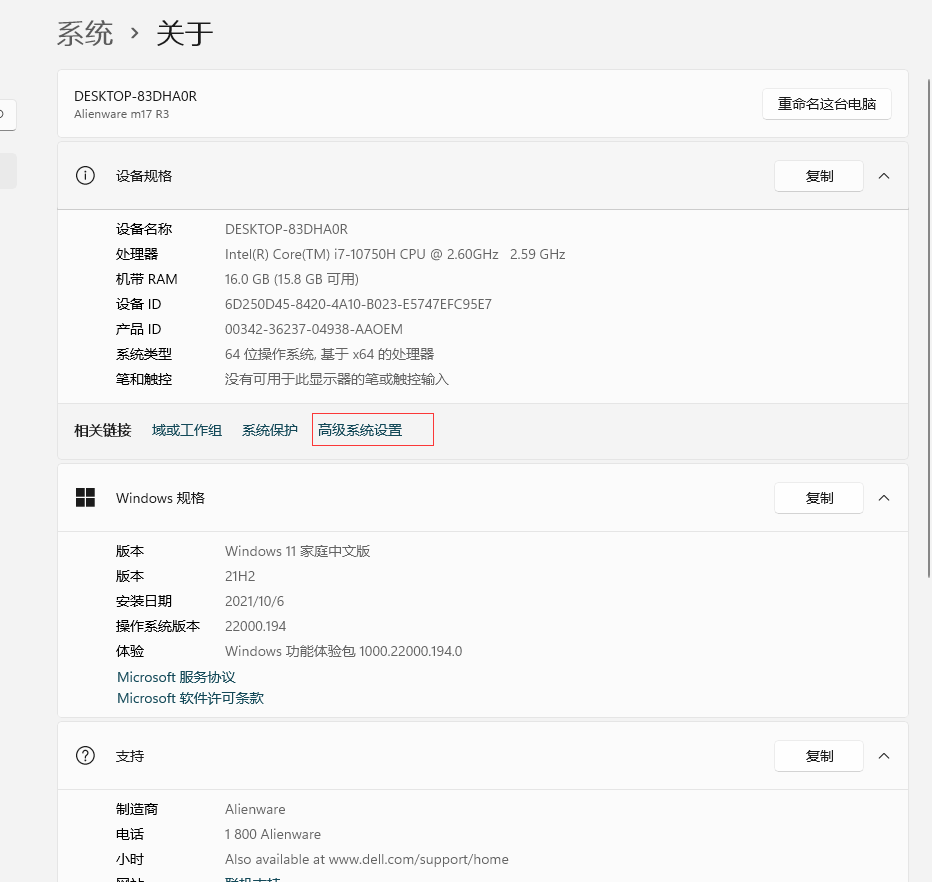This screenshot has width=932, height=882.
Task: Collapse the 支持 section chevron
Action: click(x=884, y=756)
